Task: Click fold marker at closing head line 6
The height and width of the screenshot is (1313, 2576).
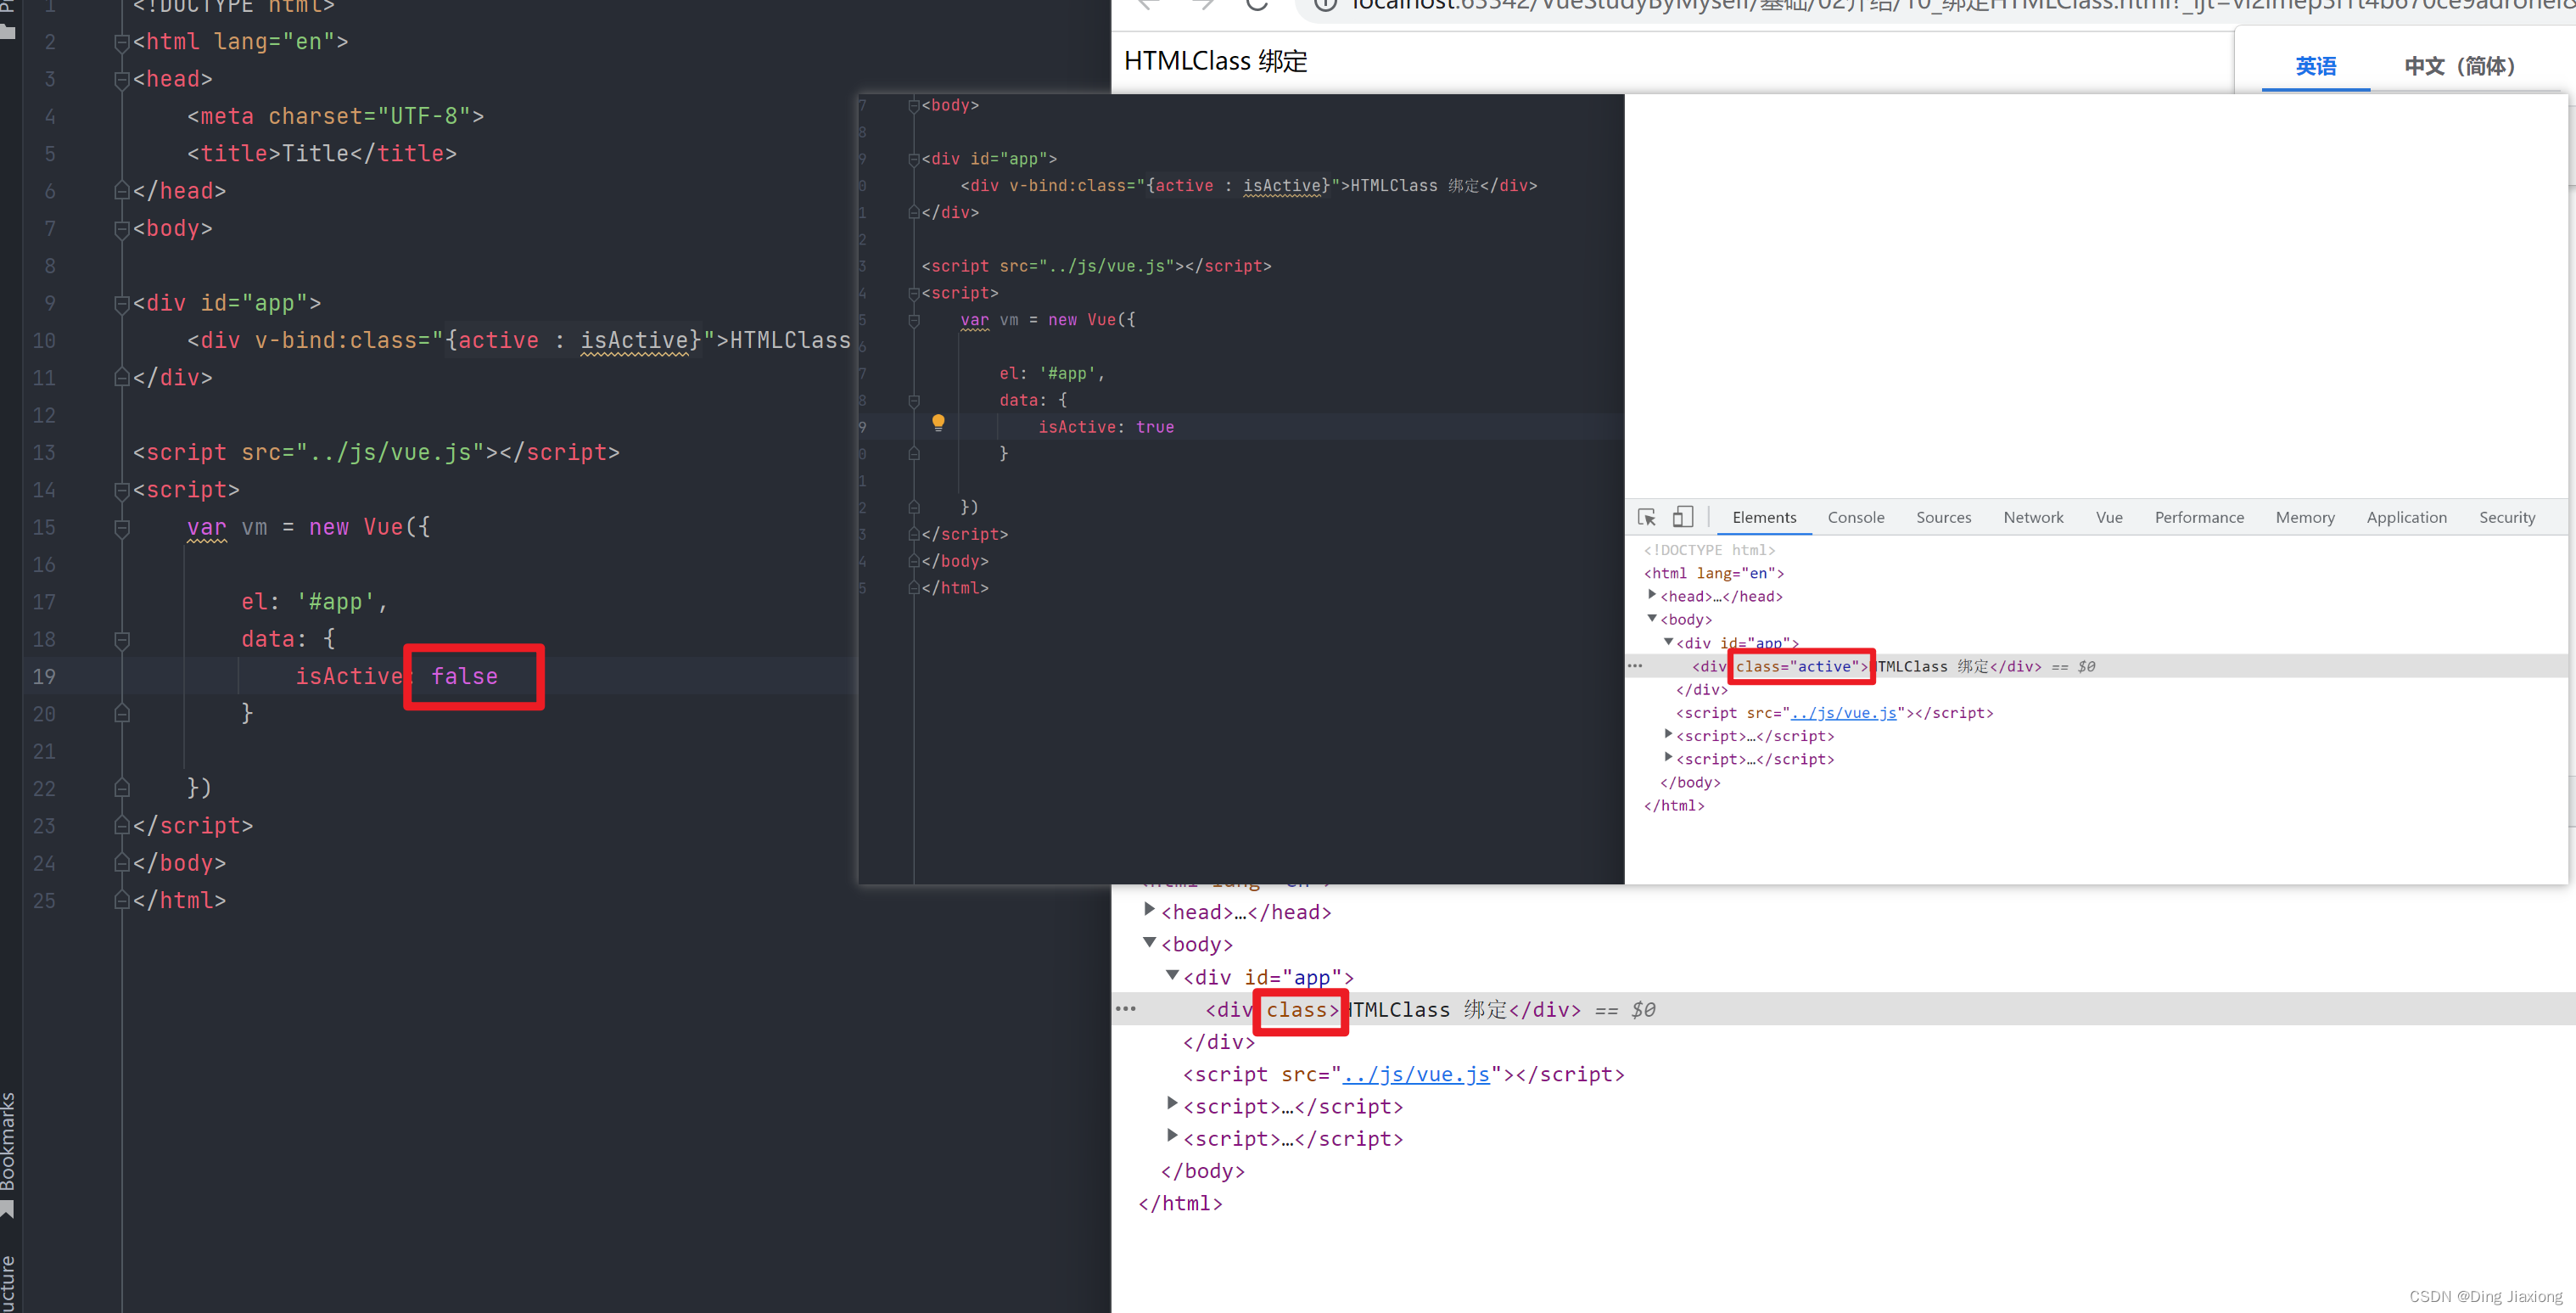Action: pyautogui.click(x=122, y=191)
